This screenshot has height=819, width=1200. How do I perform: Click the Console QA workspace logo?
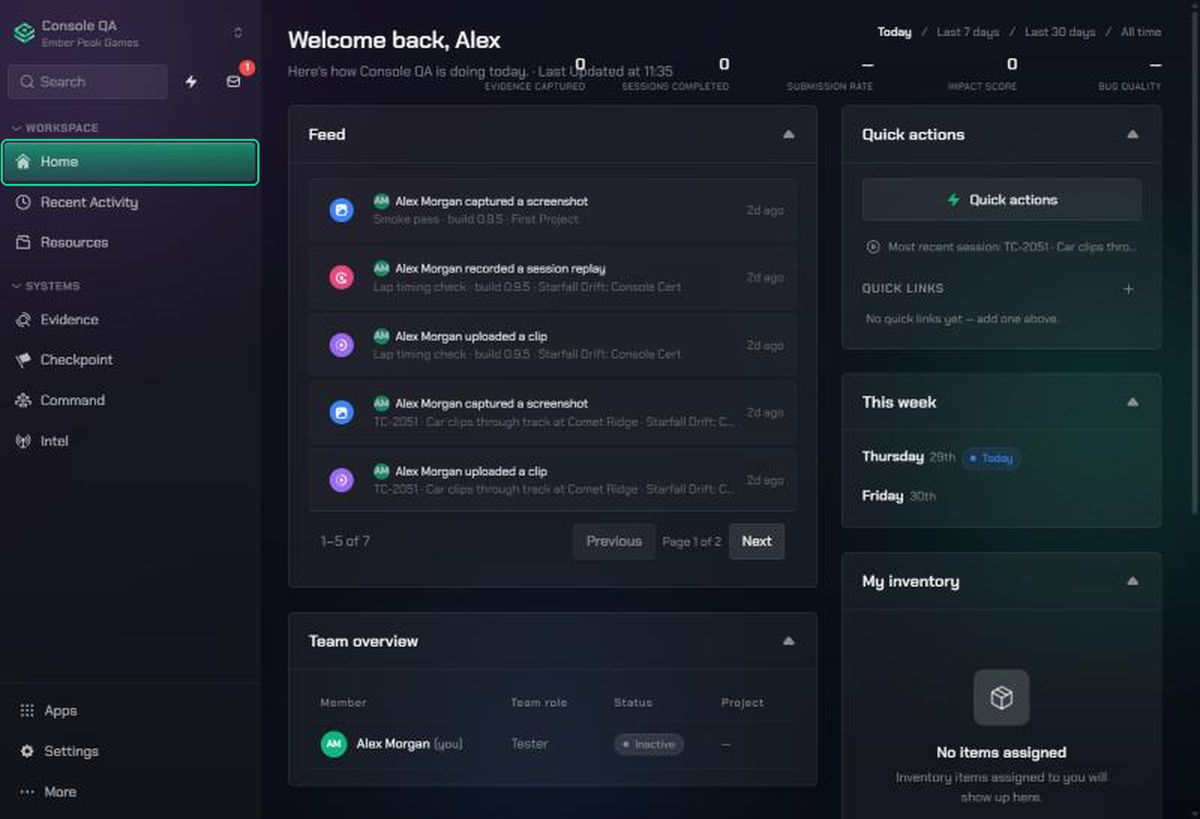tap(24, 33)
